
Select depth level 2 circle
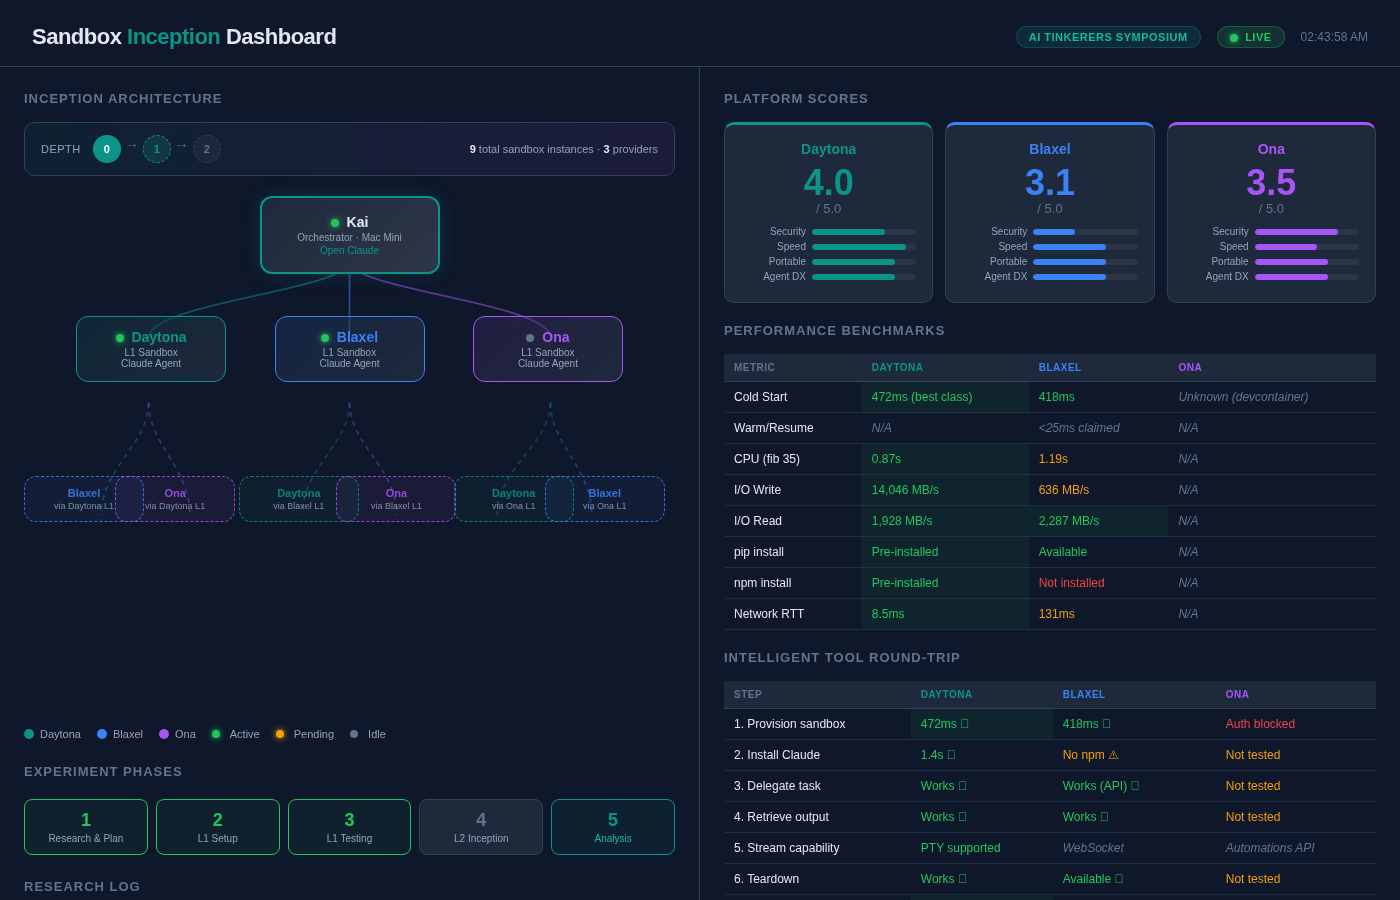(x=207, y=149)
